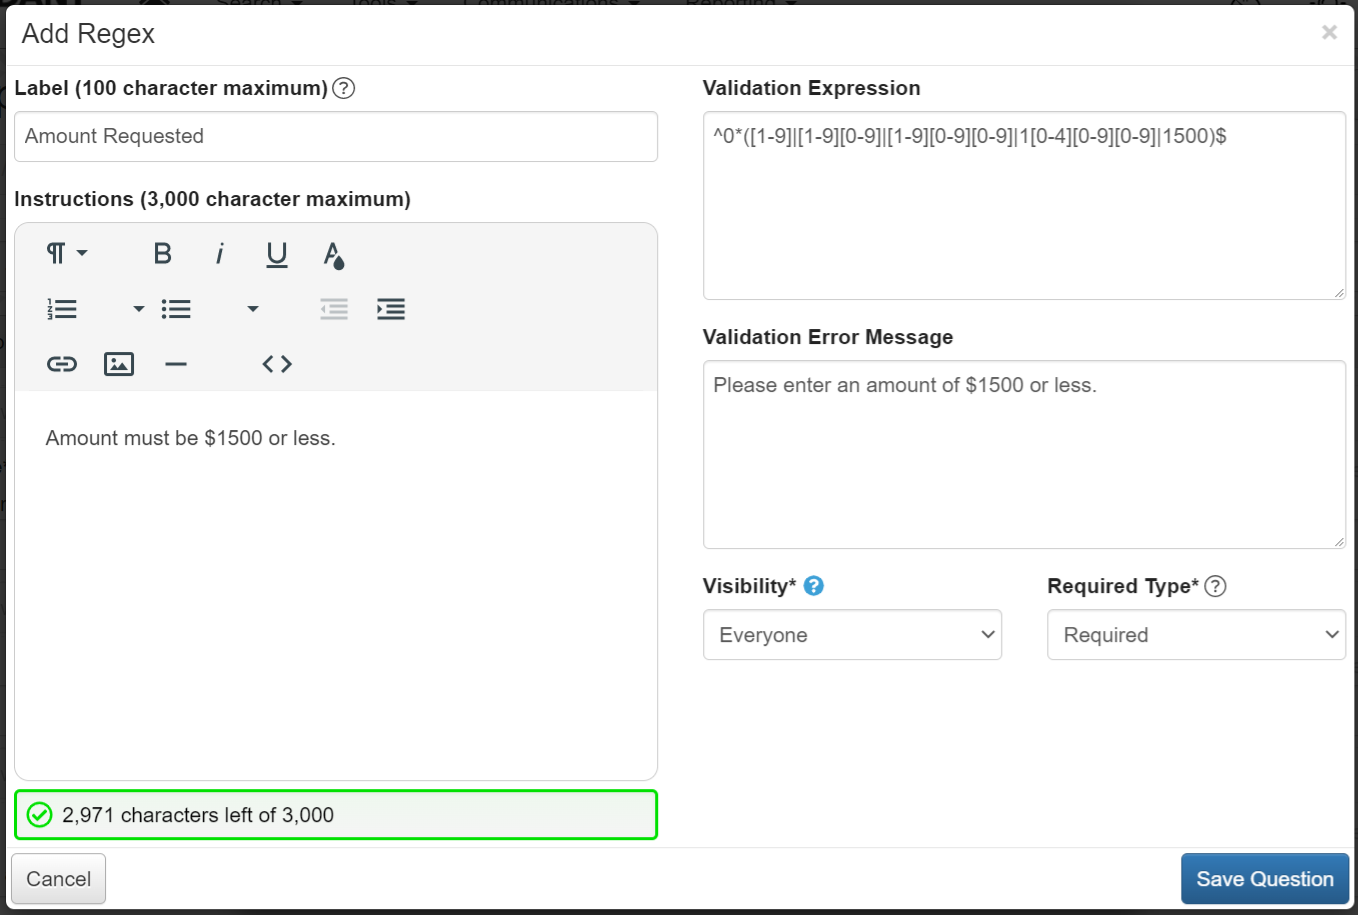Open the Visibility dropdown set to Everyone
This screenshot has height=915, width=1358.
click(x=852, y=635)
